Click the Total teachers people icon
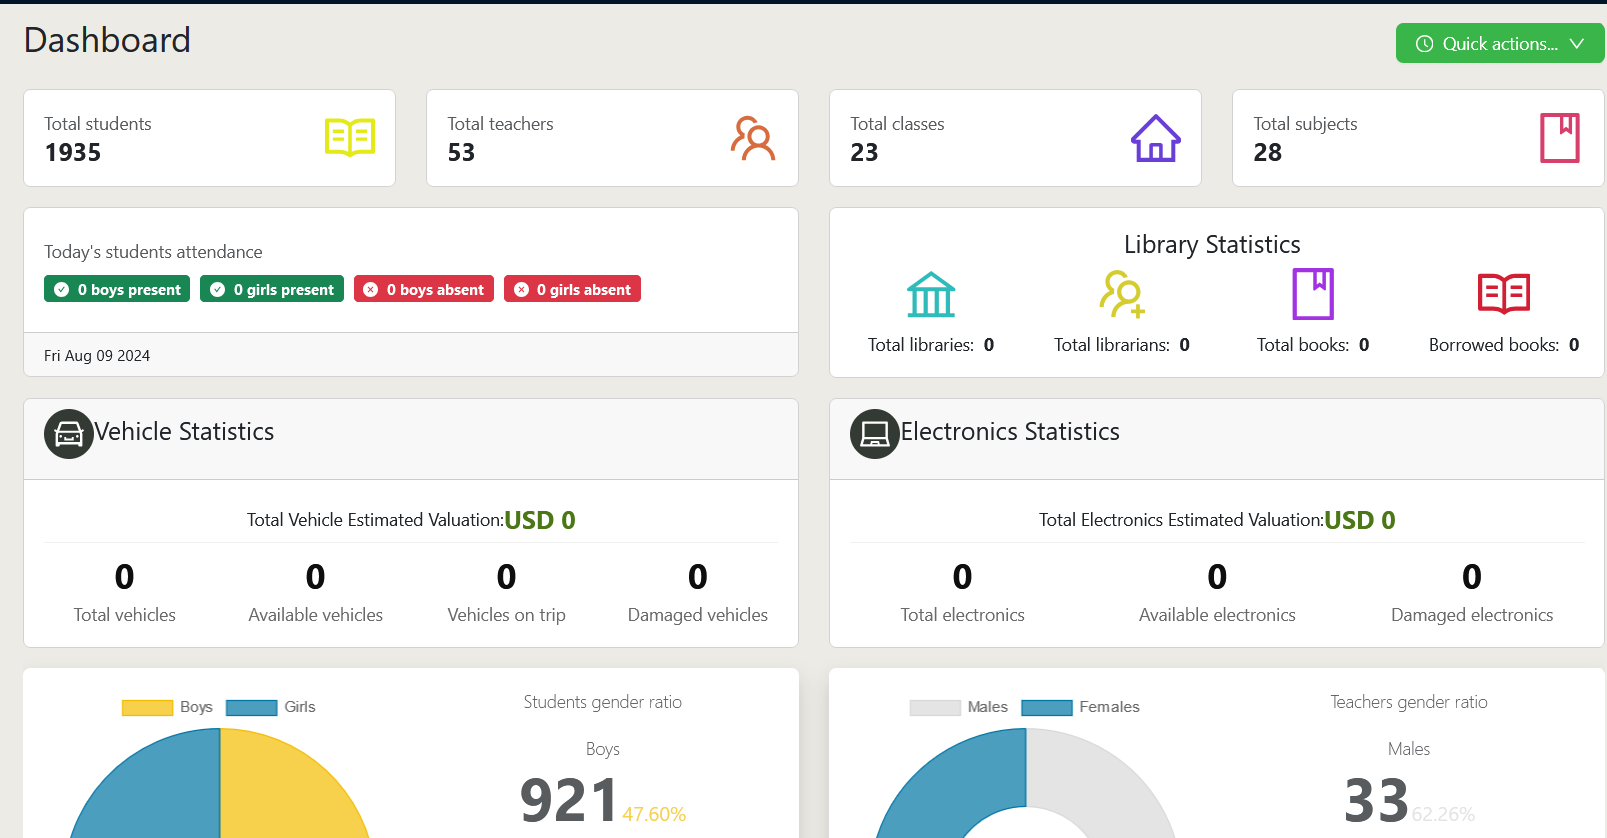 pyautogui.click(x=753, y=138)
